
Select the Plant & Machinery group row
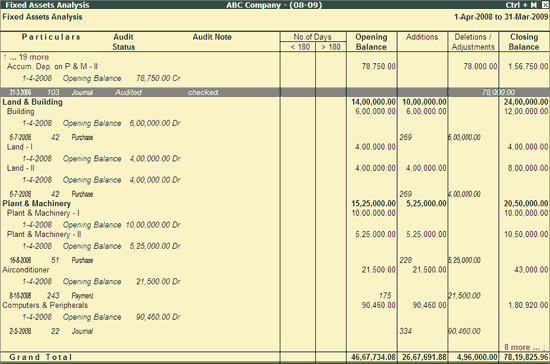point(275,203)
